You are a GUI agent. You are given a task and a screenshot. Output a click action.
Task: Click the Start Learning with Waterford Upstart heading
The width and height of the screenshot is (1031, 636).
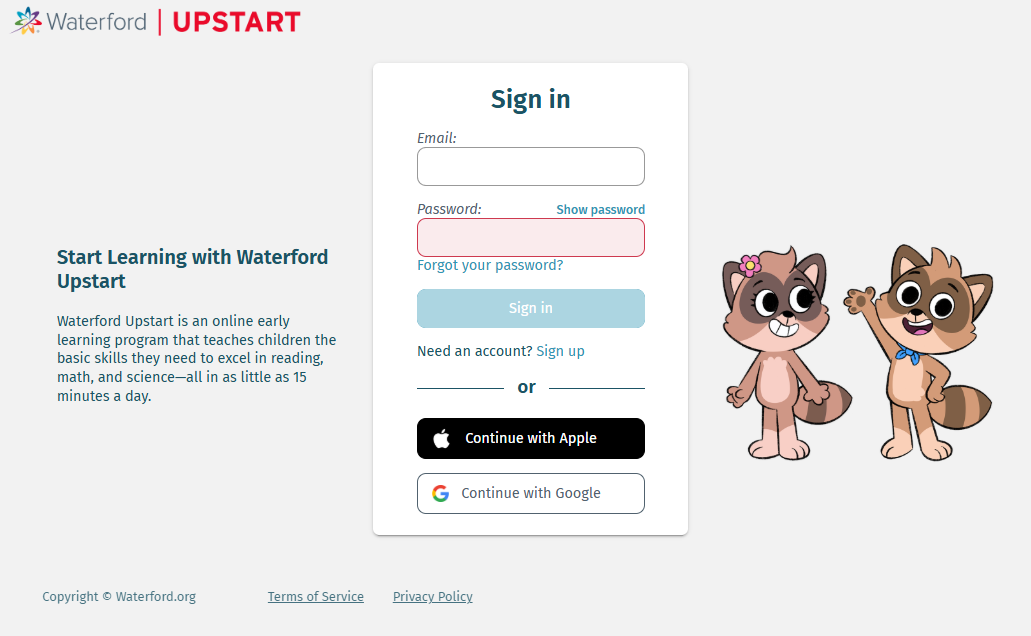[192, 269]
